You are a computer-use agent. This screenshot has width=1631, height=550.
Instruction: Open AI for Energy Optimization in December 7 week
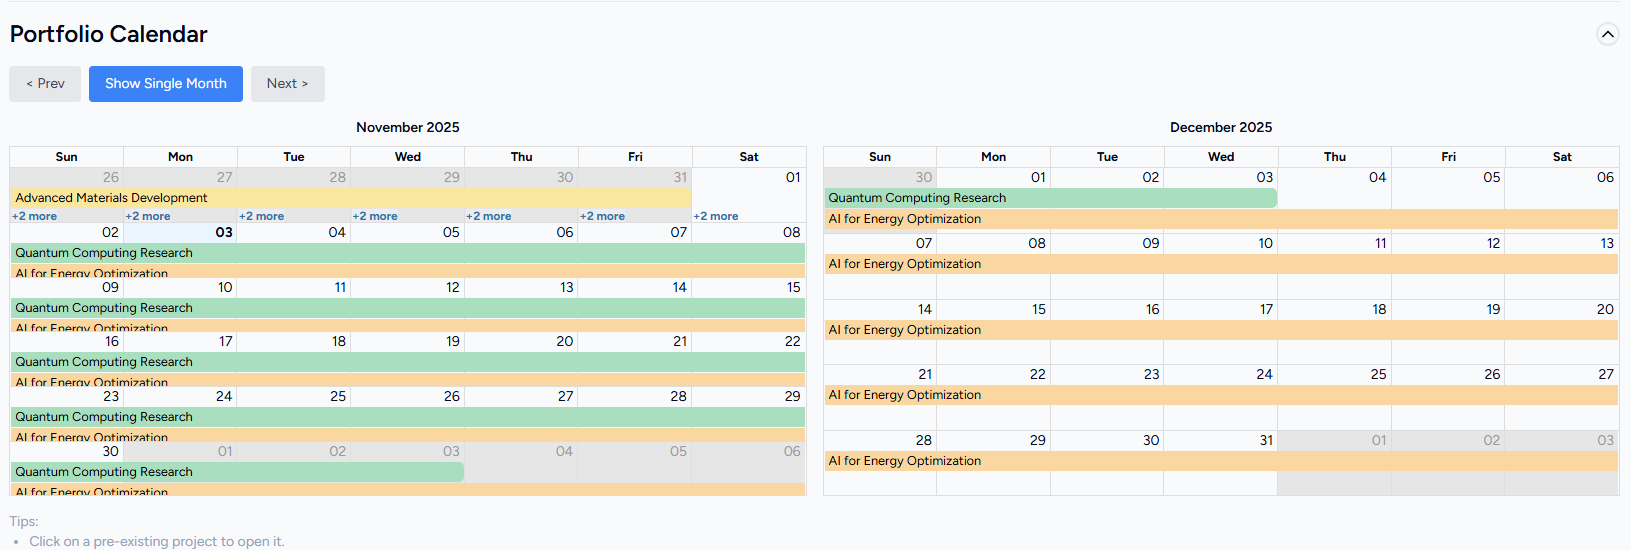1220,264
